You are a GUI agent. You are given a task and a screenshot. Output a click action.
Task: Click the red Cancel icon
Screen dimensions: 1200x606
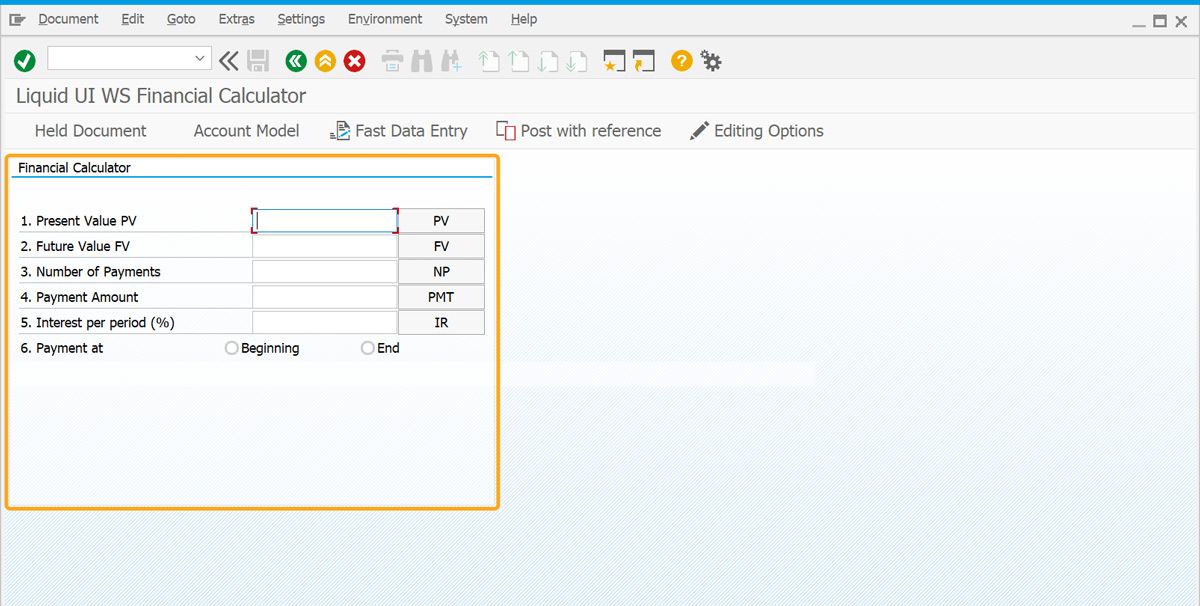tap(355, 61)
